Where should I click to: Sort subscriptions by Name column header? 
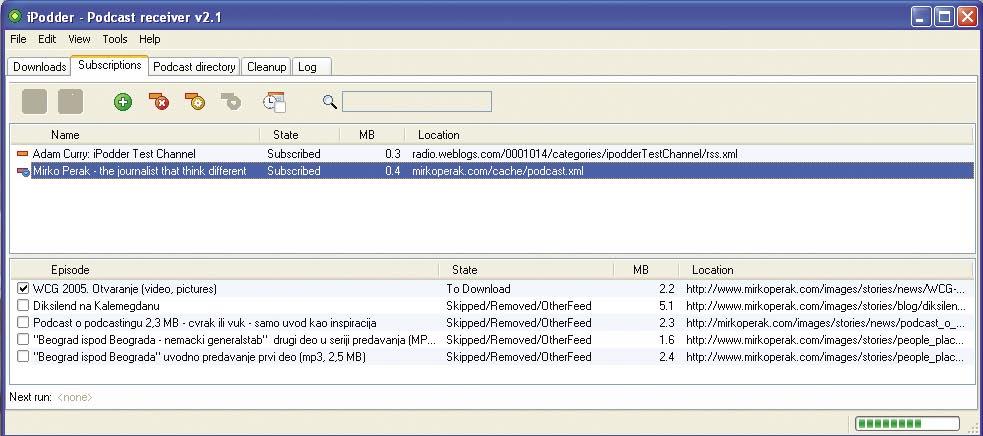[135, 135]
